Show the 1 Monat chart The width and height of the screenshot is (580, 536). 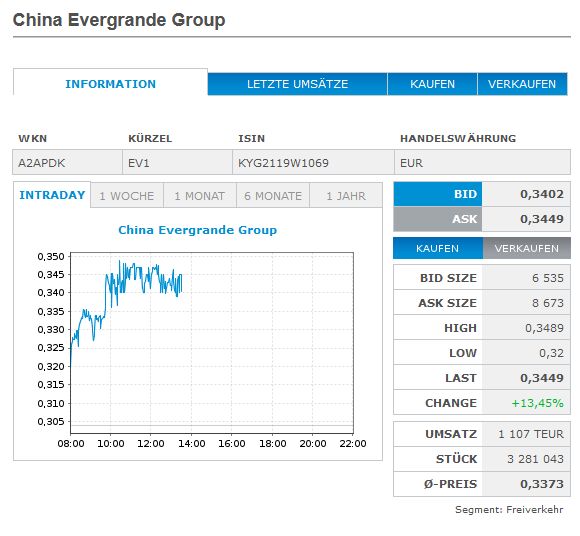[x=200, y=196]
